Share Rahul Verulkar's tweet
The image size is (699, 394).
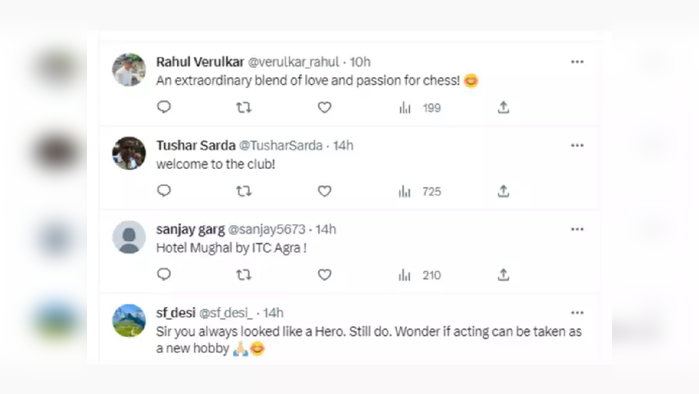coord(503,107)
